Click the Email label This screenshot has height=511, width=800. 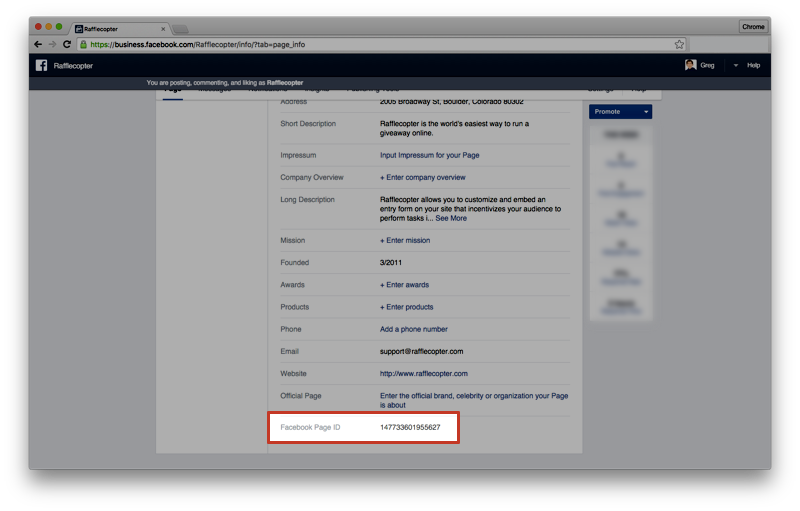(x=289, y=351)
